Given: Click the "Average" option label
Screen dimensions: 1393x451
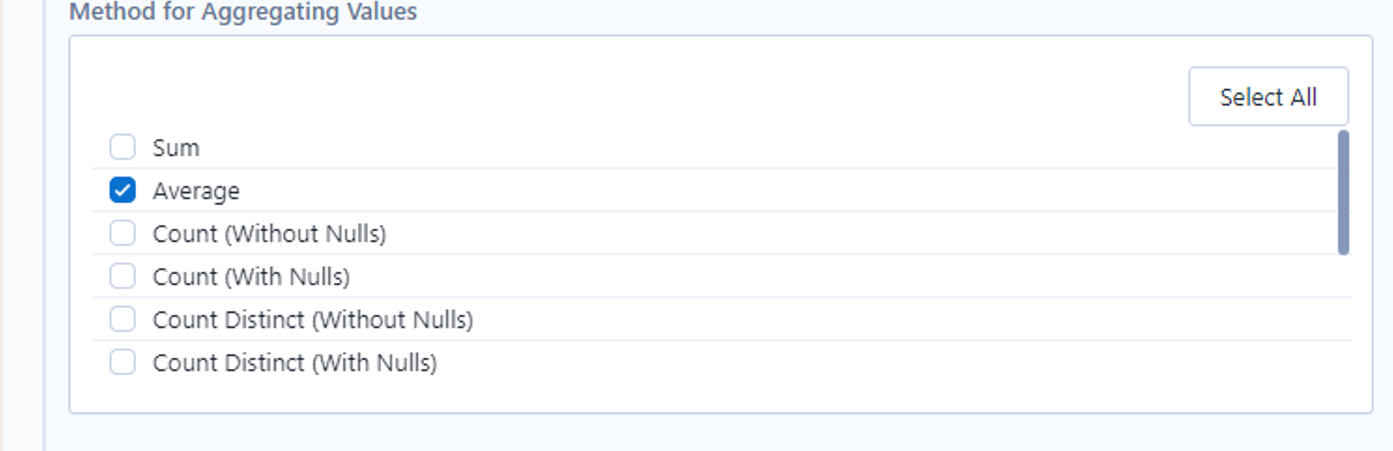Looking at the screenshot, I should tap(196, 190).
